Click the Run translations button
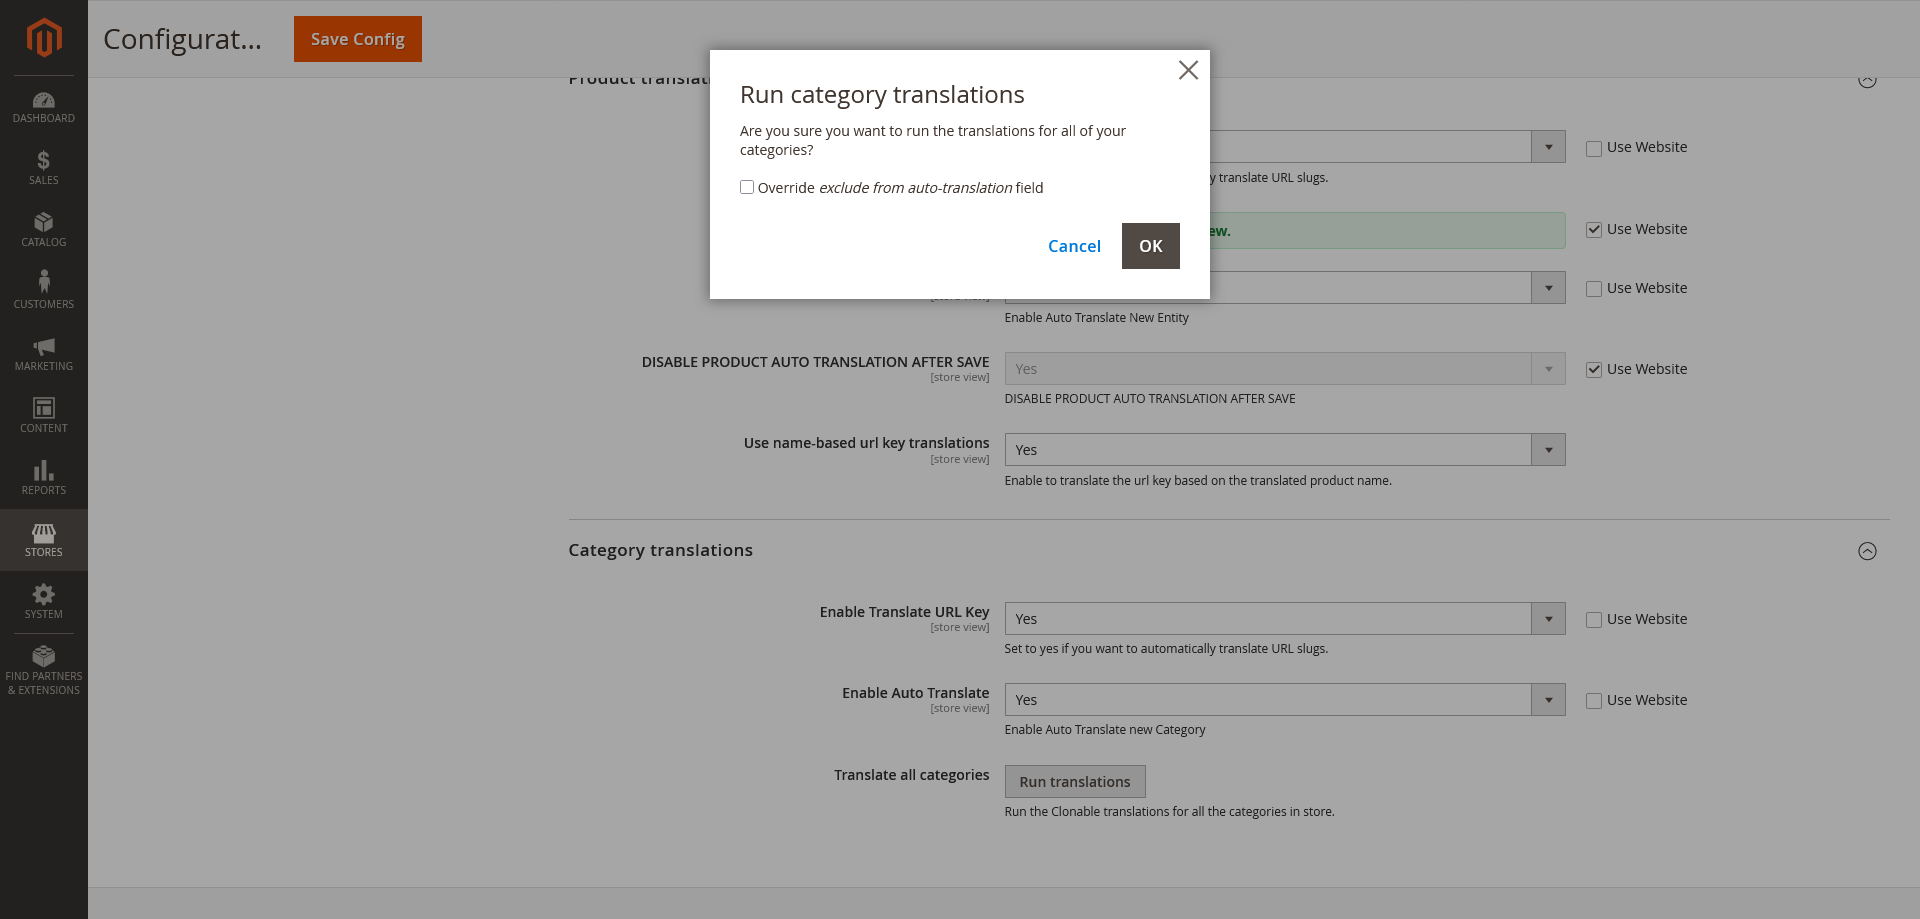Viewport: 1920px width, 919px height. [1075, 781]
